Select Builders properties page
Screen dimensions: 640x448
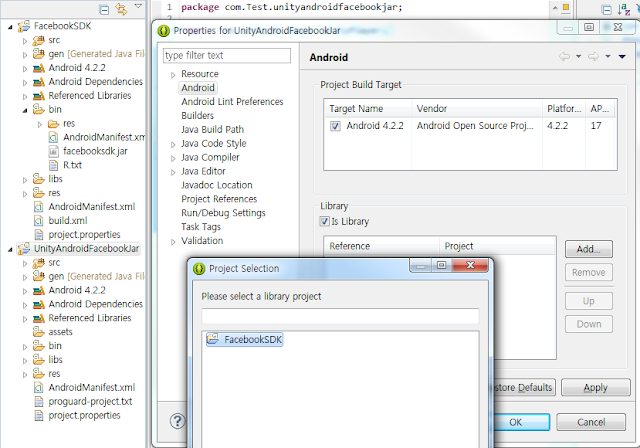198,115
